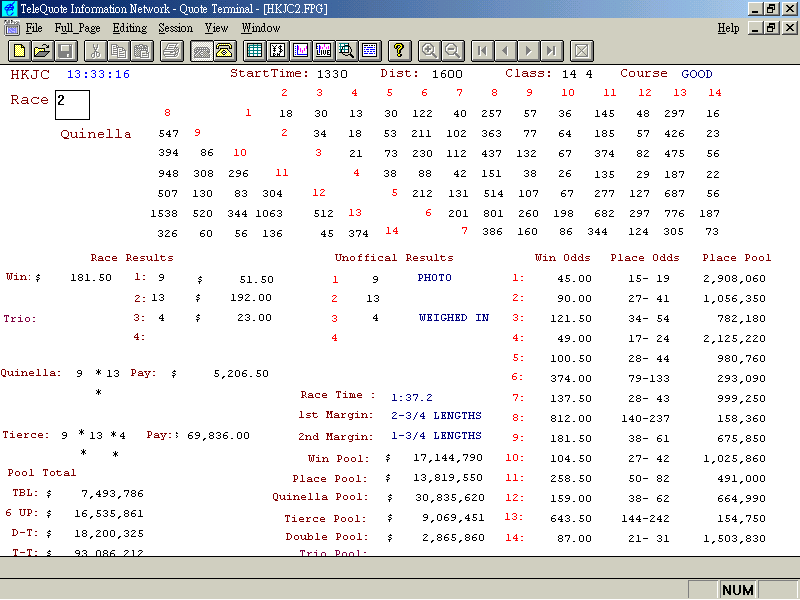Image resolution: width=800 pixels, height=600 pixels.
Task: Click the Zoom In magnifier icon
Action: pos(429,51)
